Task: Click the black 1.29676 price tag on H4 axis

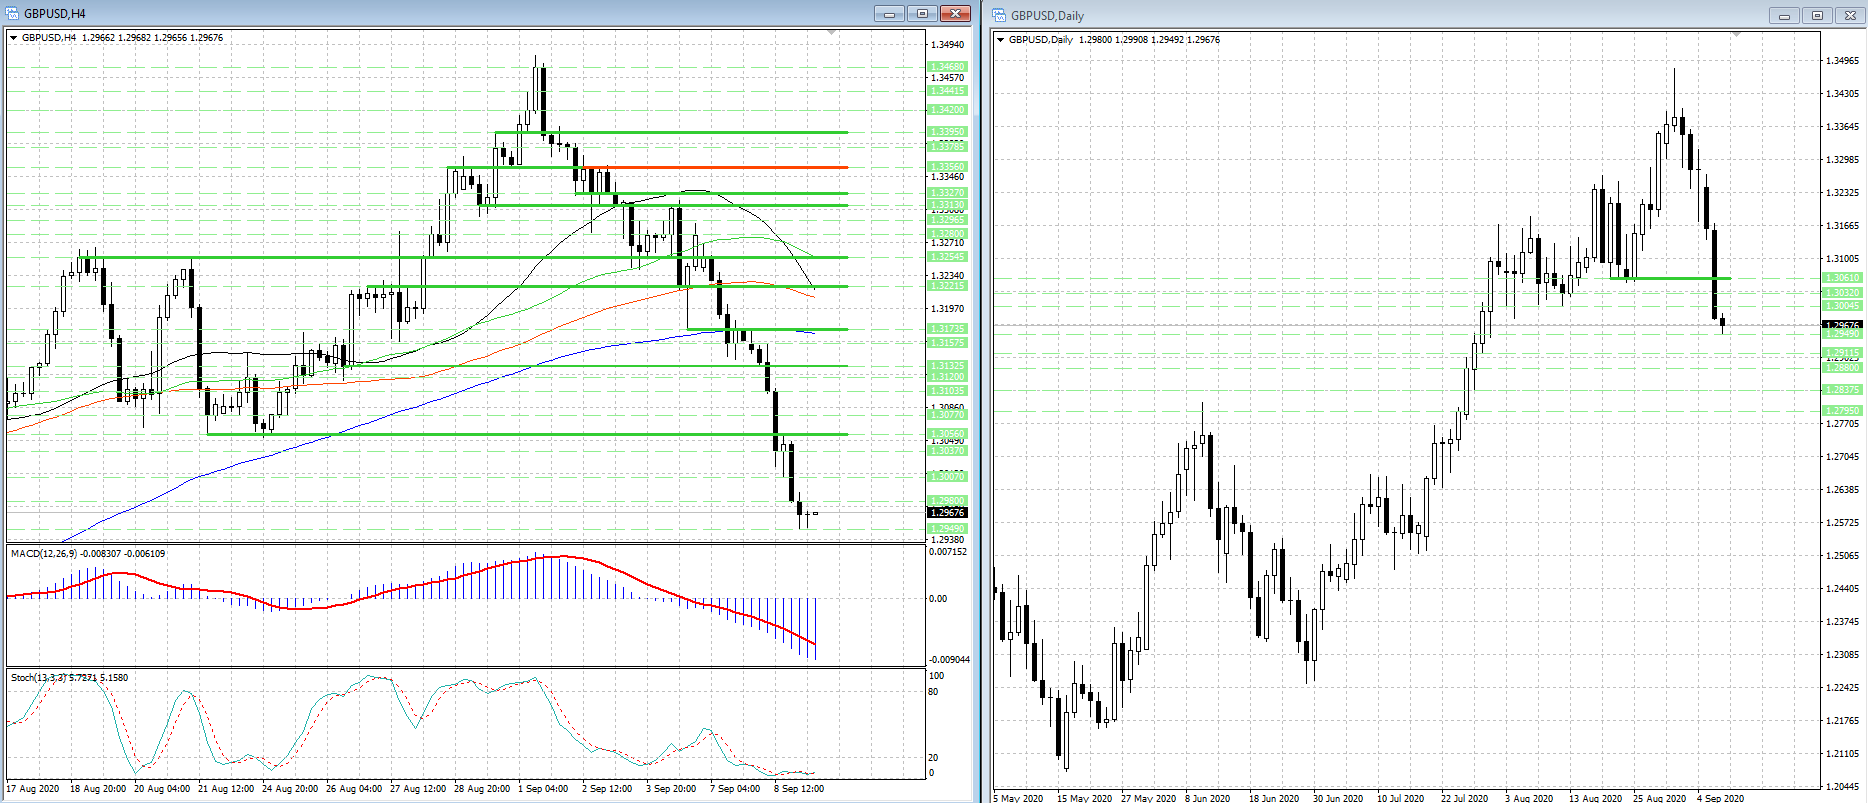Action: pos(947,513)
